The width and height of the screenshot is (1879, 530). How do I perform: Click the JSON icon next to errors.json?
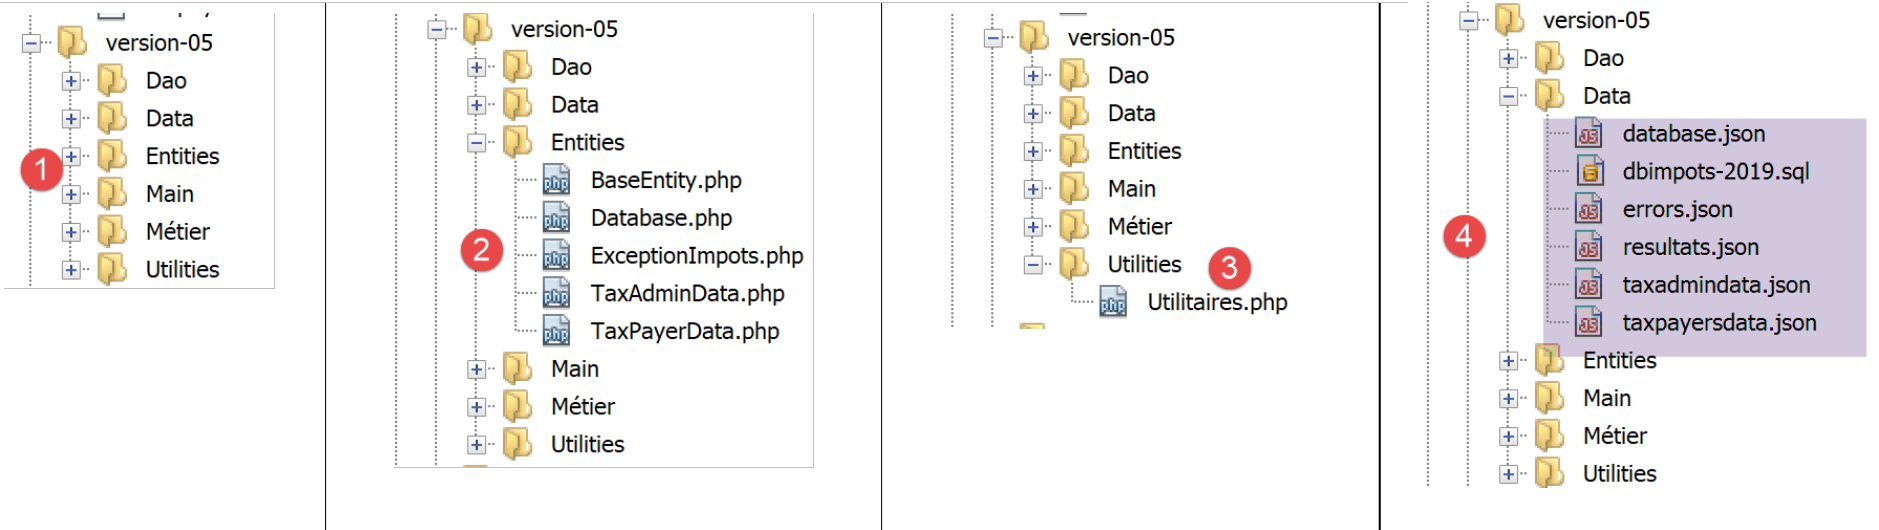click(x=1588, y=209)
